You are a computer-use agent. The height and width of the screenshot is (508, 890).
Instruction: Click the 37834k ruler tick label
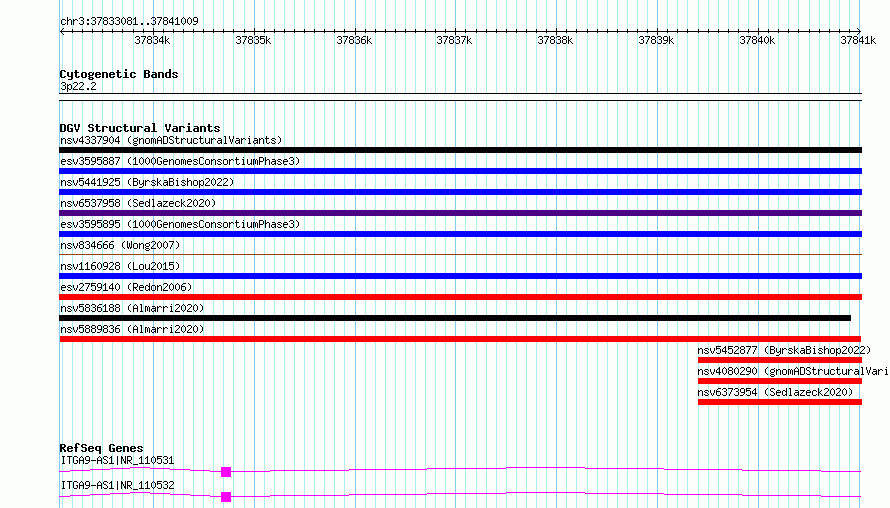[x=152, y=40]
